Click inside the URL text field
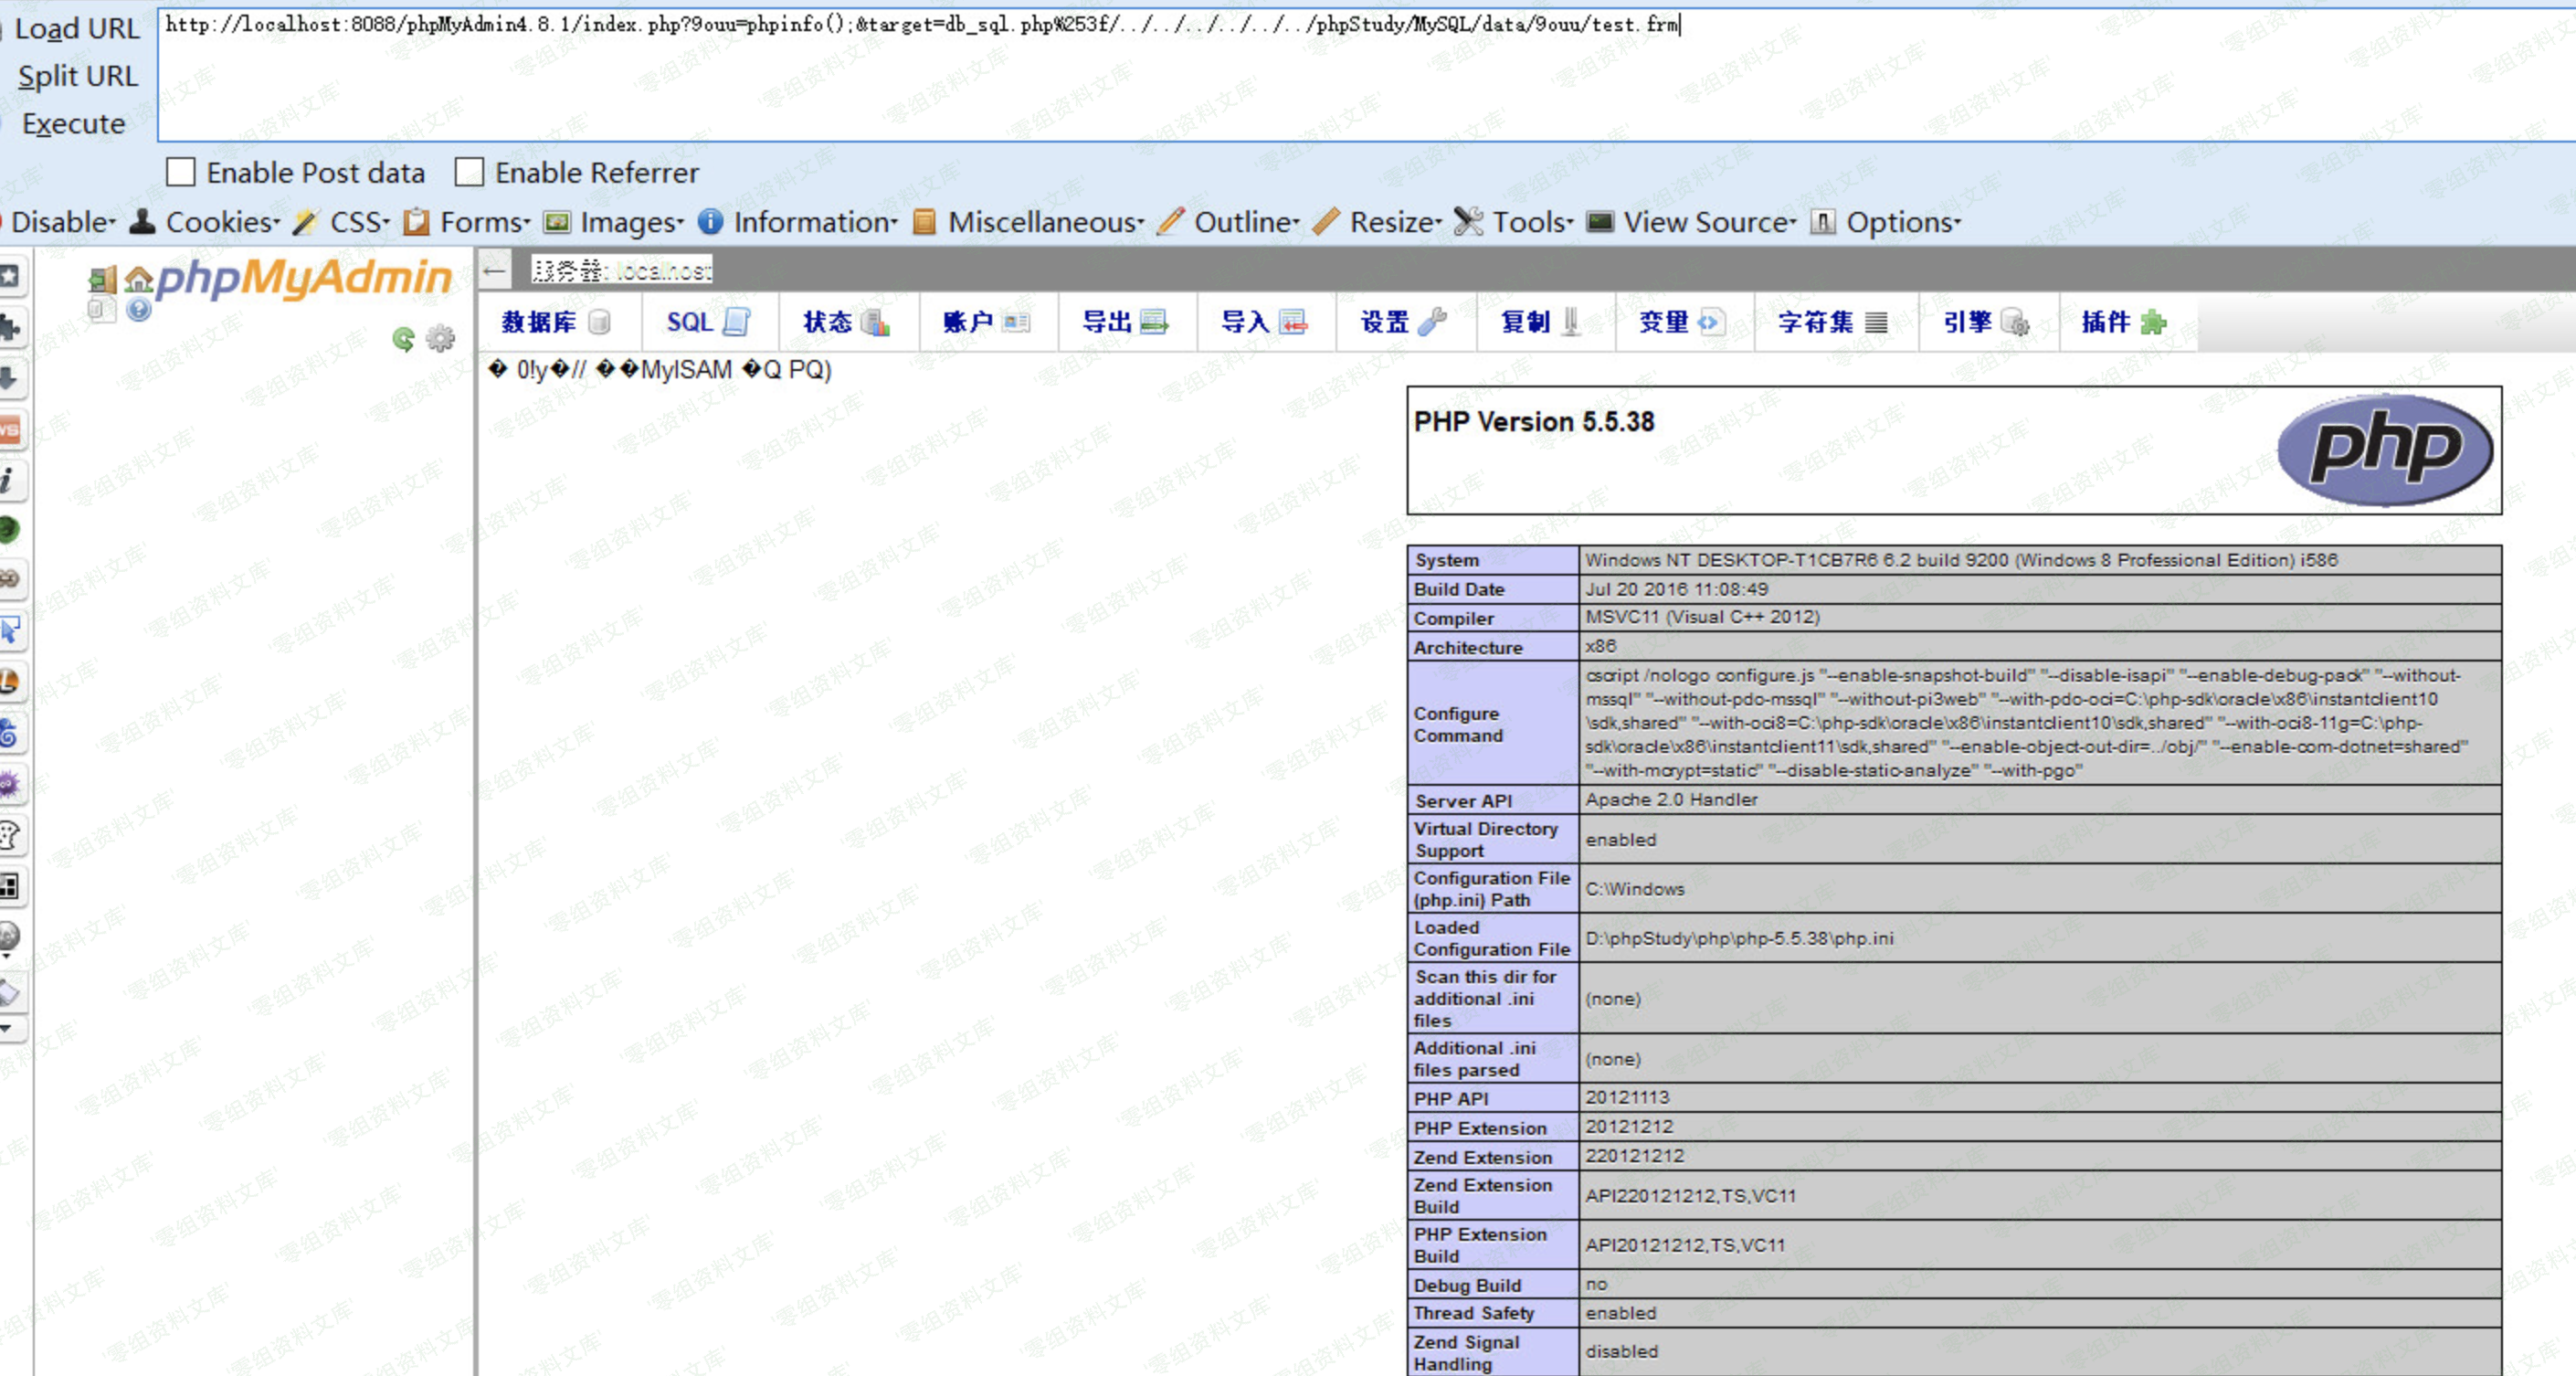This screenshot has height=1376, width=2576. pos(1300,80)
